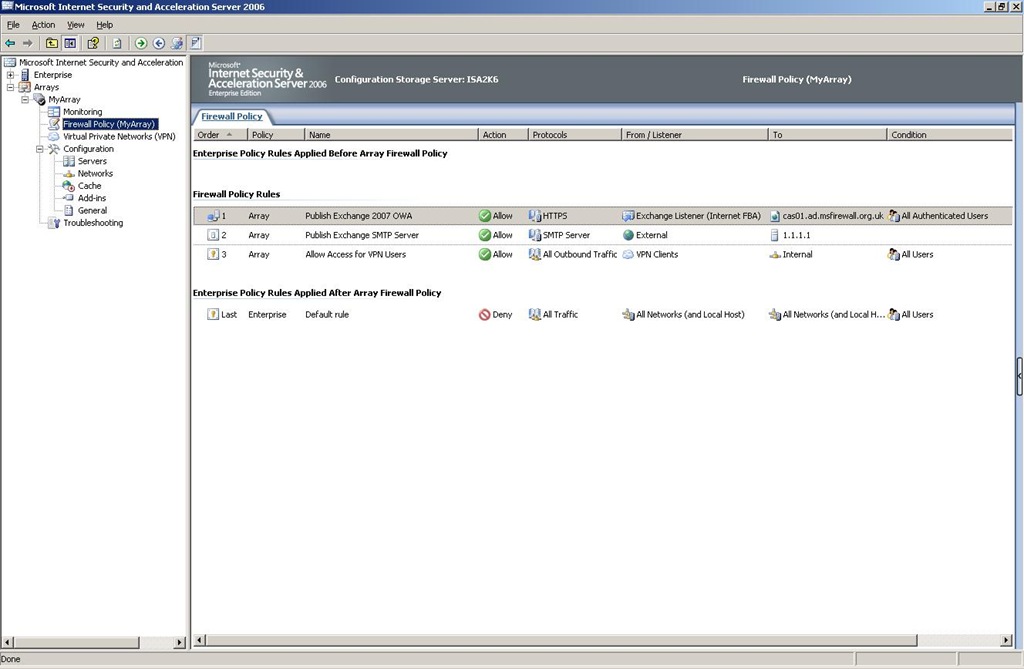Switch to the Firewall Policy tab
The height and width of the screenshot is (669, 1024).
232,116
